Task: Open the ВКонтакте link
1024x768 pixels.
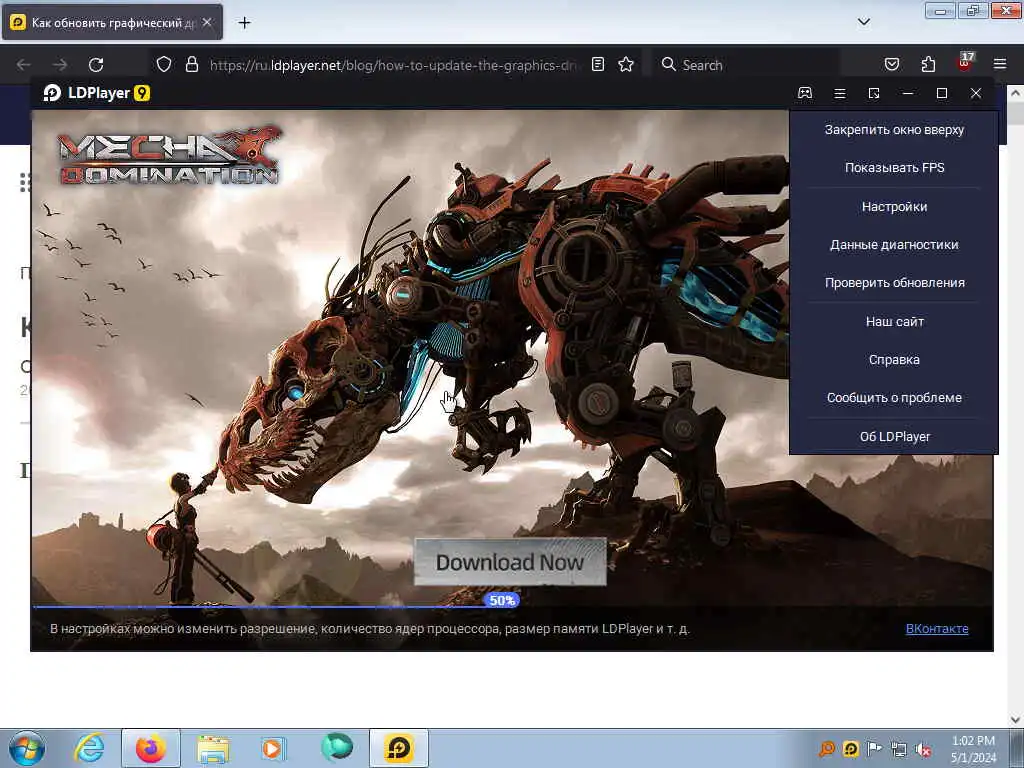Action: [x=936, y=628]
